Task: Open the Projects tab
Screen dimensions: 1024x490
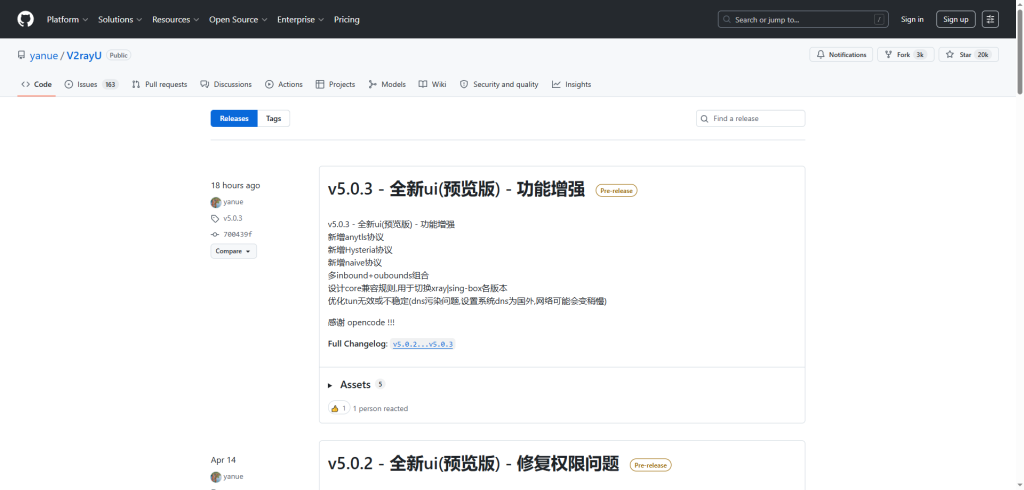Action: [335, 84]
